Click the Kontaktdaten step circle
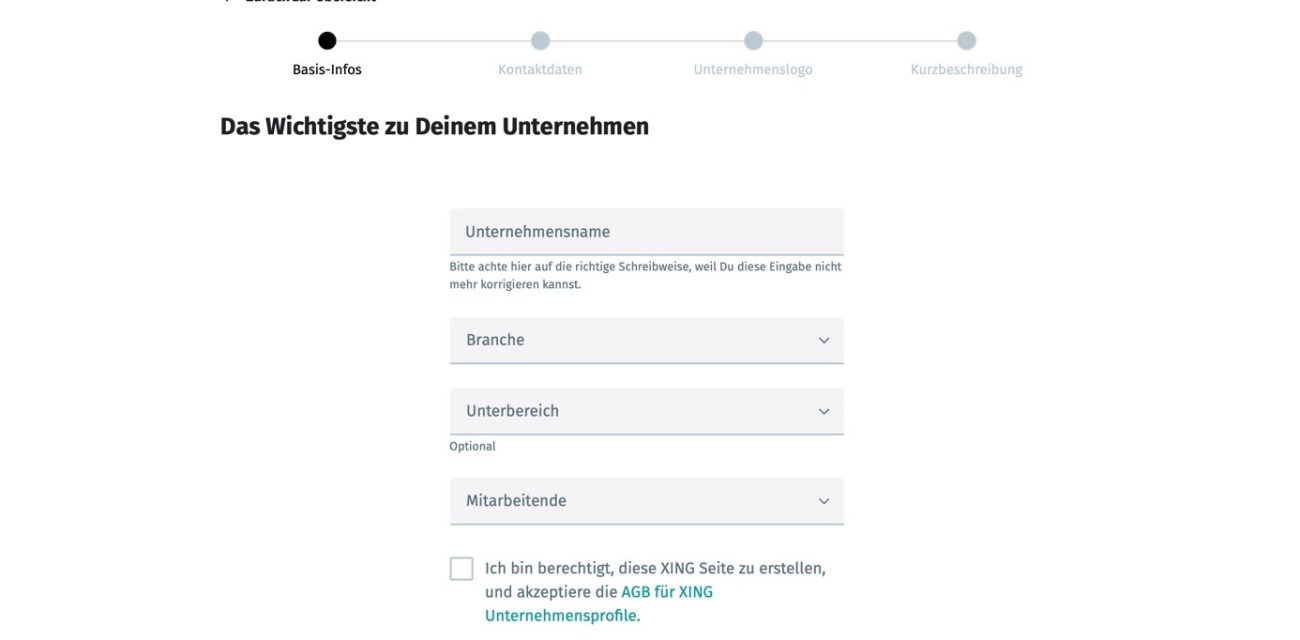 click(x=541, y=41)
